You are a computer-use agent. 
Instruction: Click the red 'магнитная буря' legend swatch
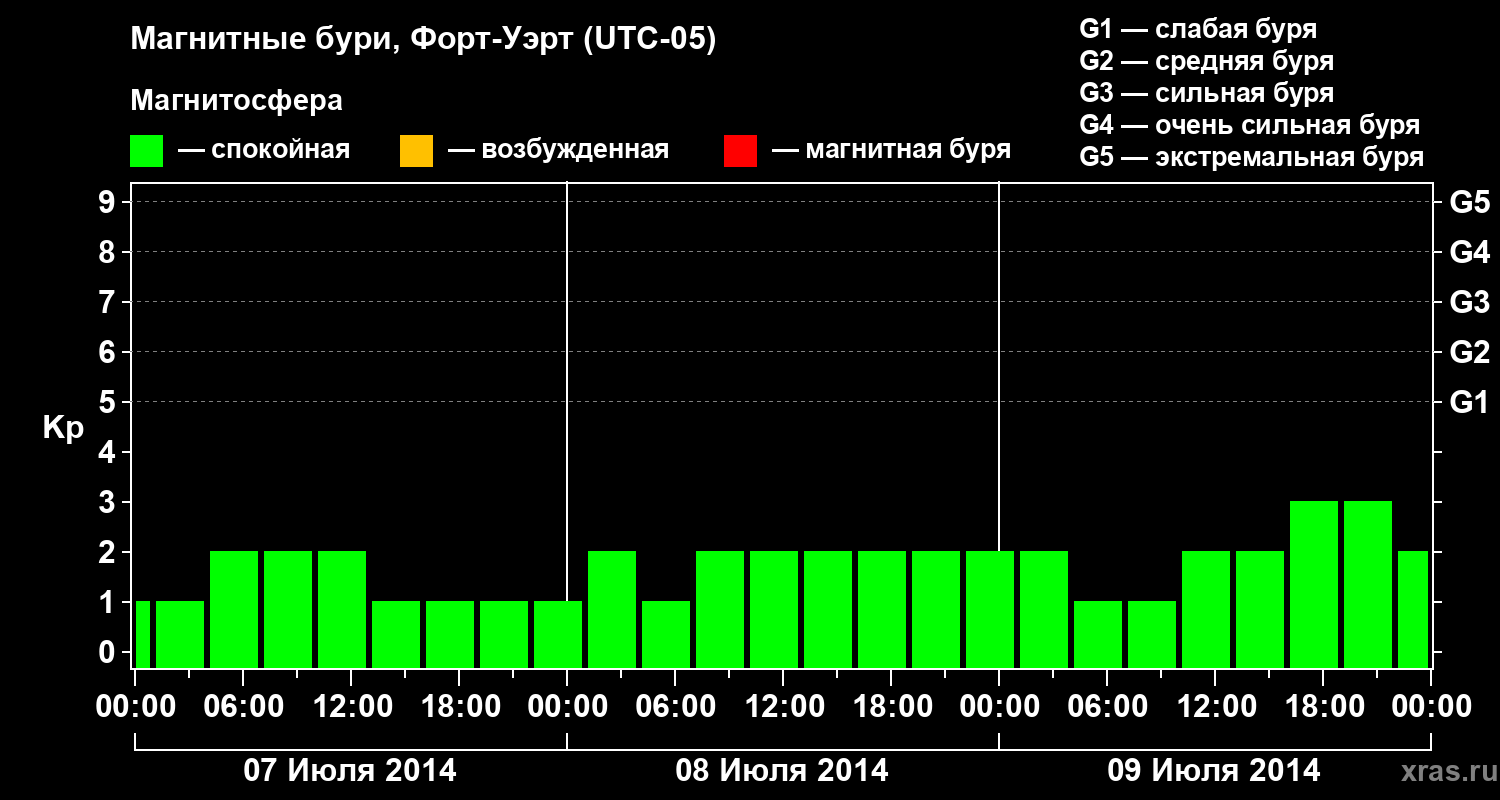740,151
